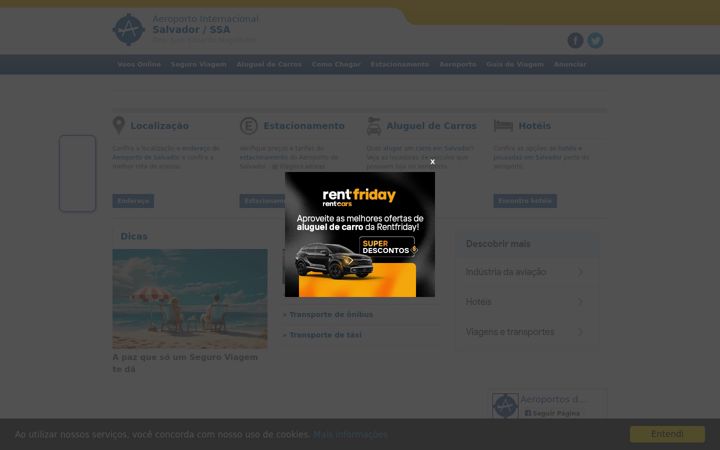Click Aeroporto Internacional Salvador / SSA title

tap(205, 24)
